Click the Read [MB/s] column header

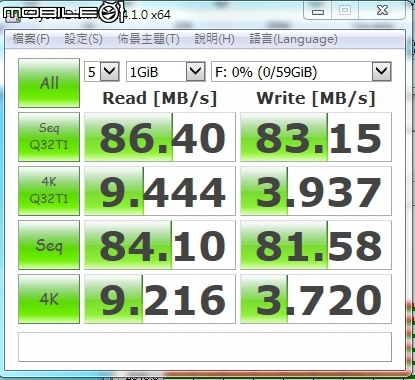click(160, 98)
